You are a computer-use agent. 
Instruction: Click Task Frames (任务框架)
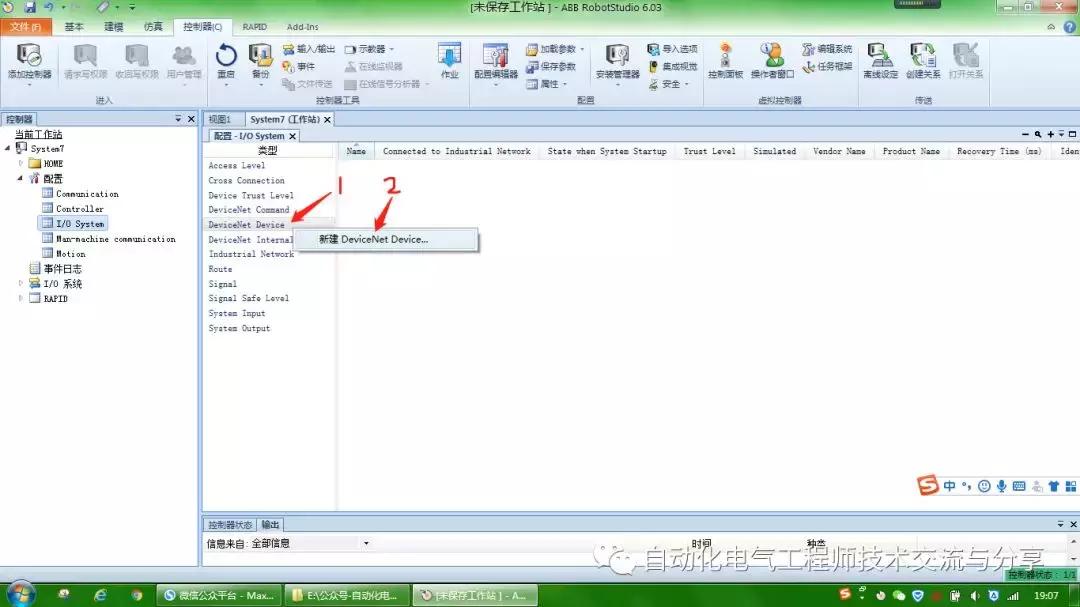point(827,66)
